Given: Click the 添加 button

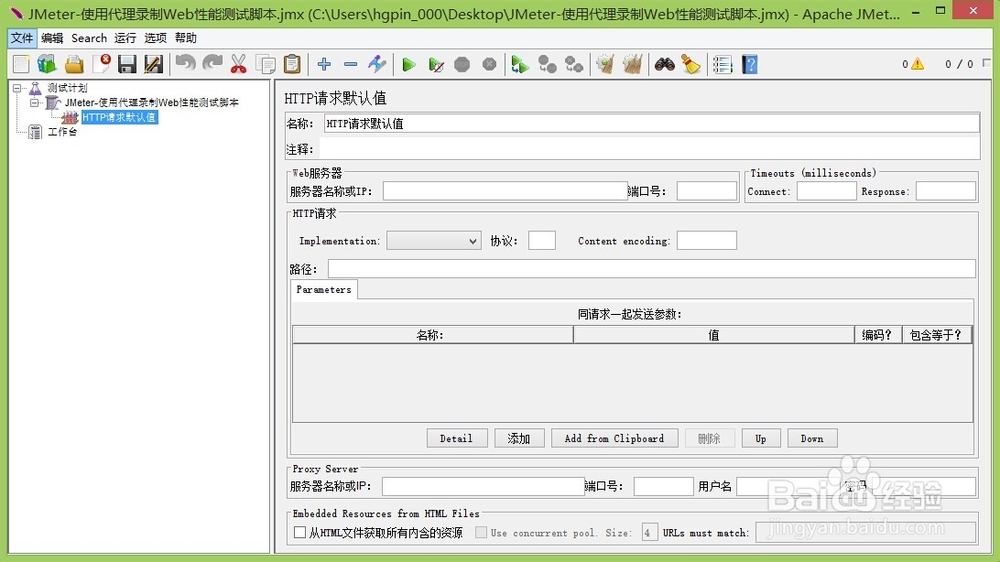Looking at the screenshot, I should tap(519, 438).
